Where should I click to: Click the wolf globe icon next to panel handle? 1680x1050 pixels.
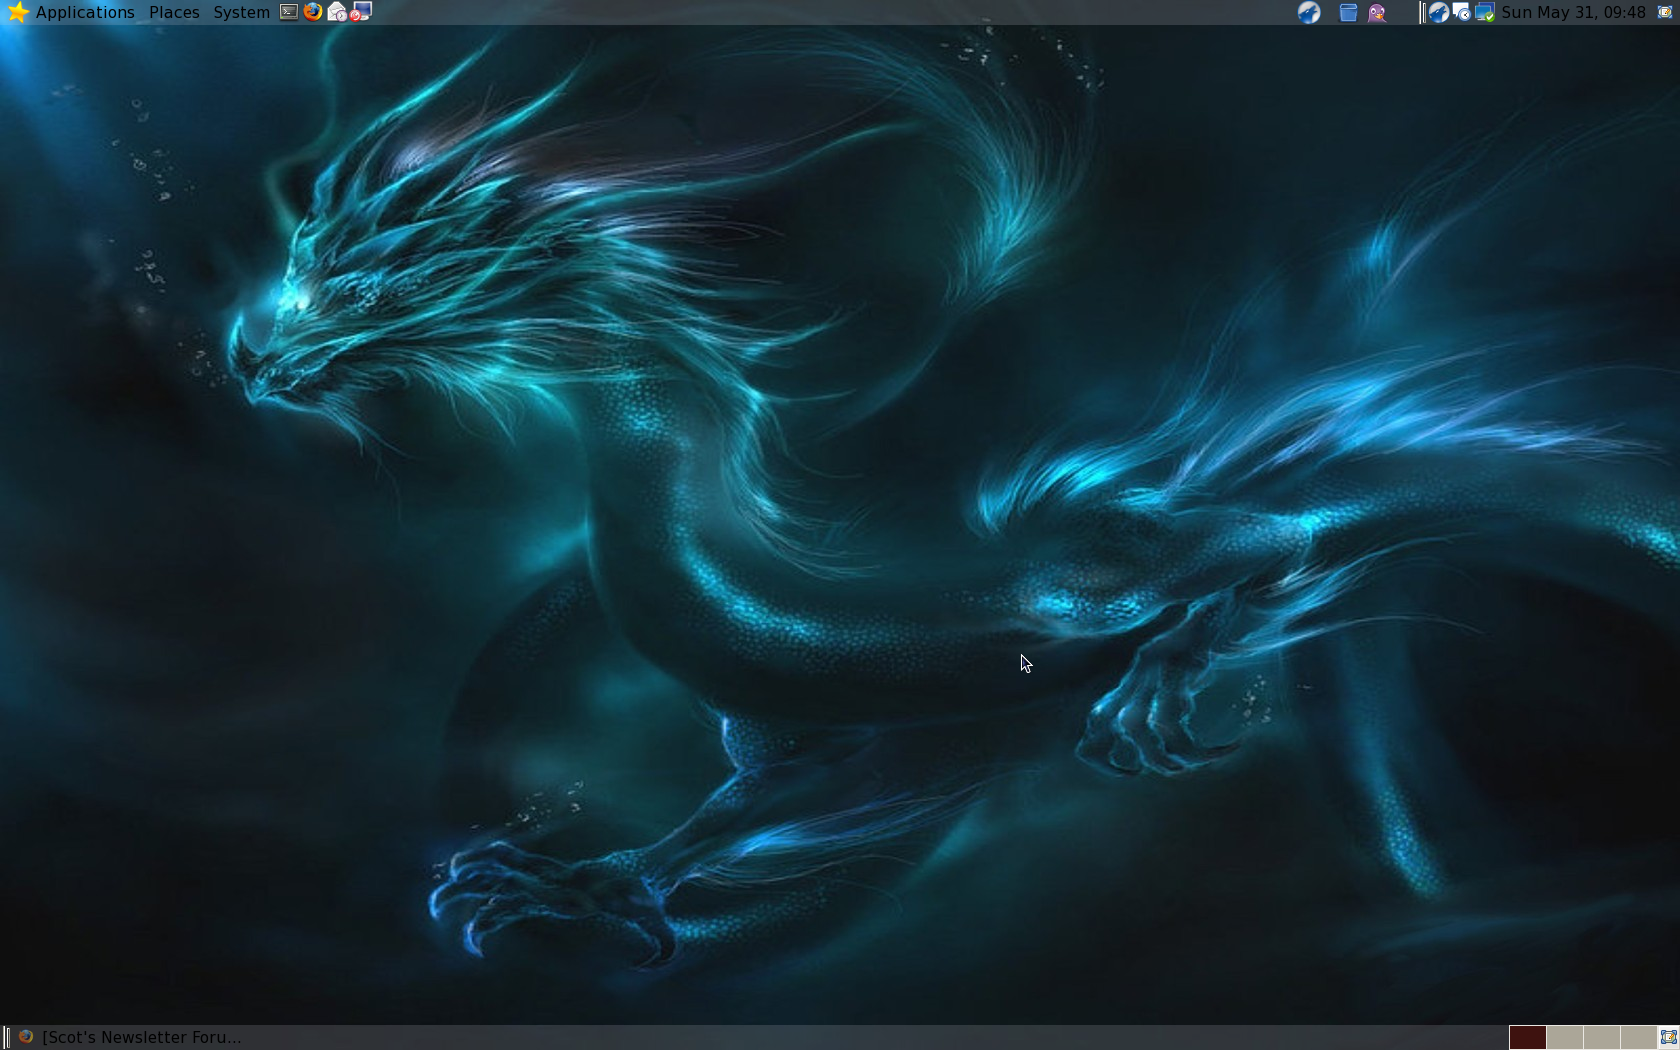tap(1438, 12)
